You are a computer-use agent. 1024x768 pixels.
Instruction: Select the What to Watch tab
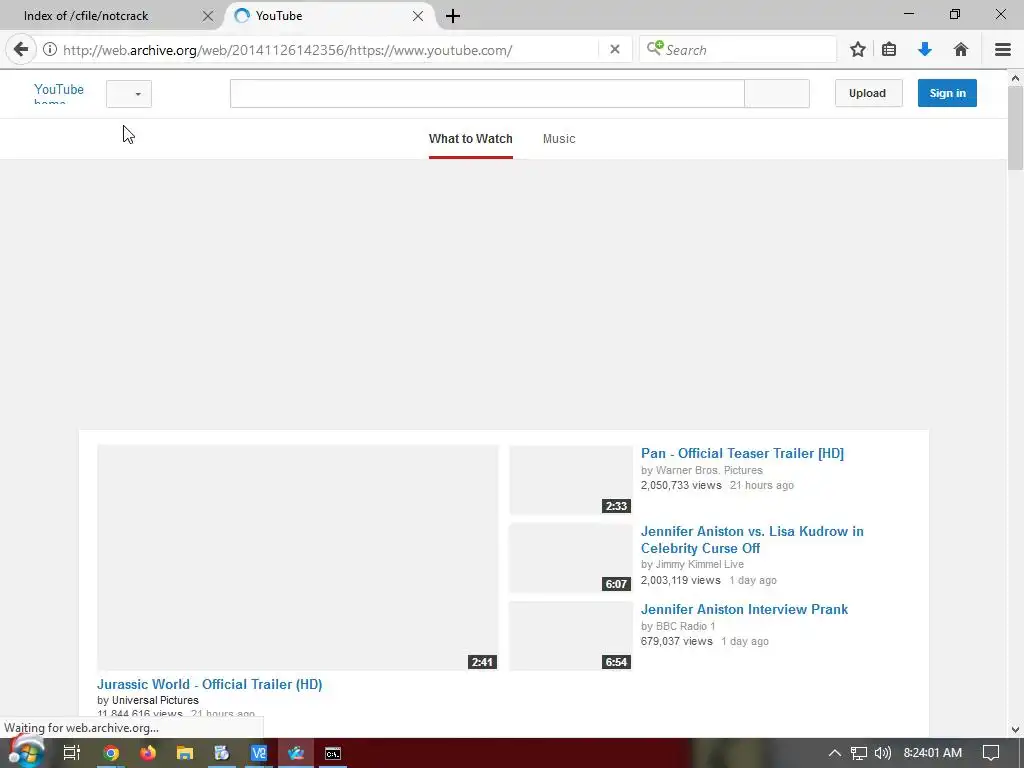pos(470,138)
